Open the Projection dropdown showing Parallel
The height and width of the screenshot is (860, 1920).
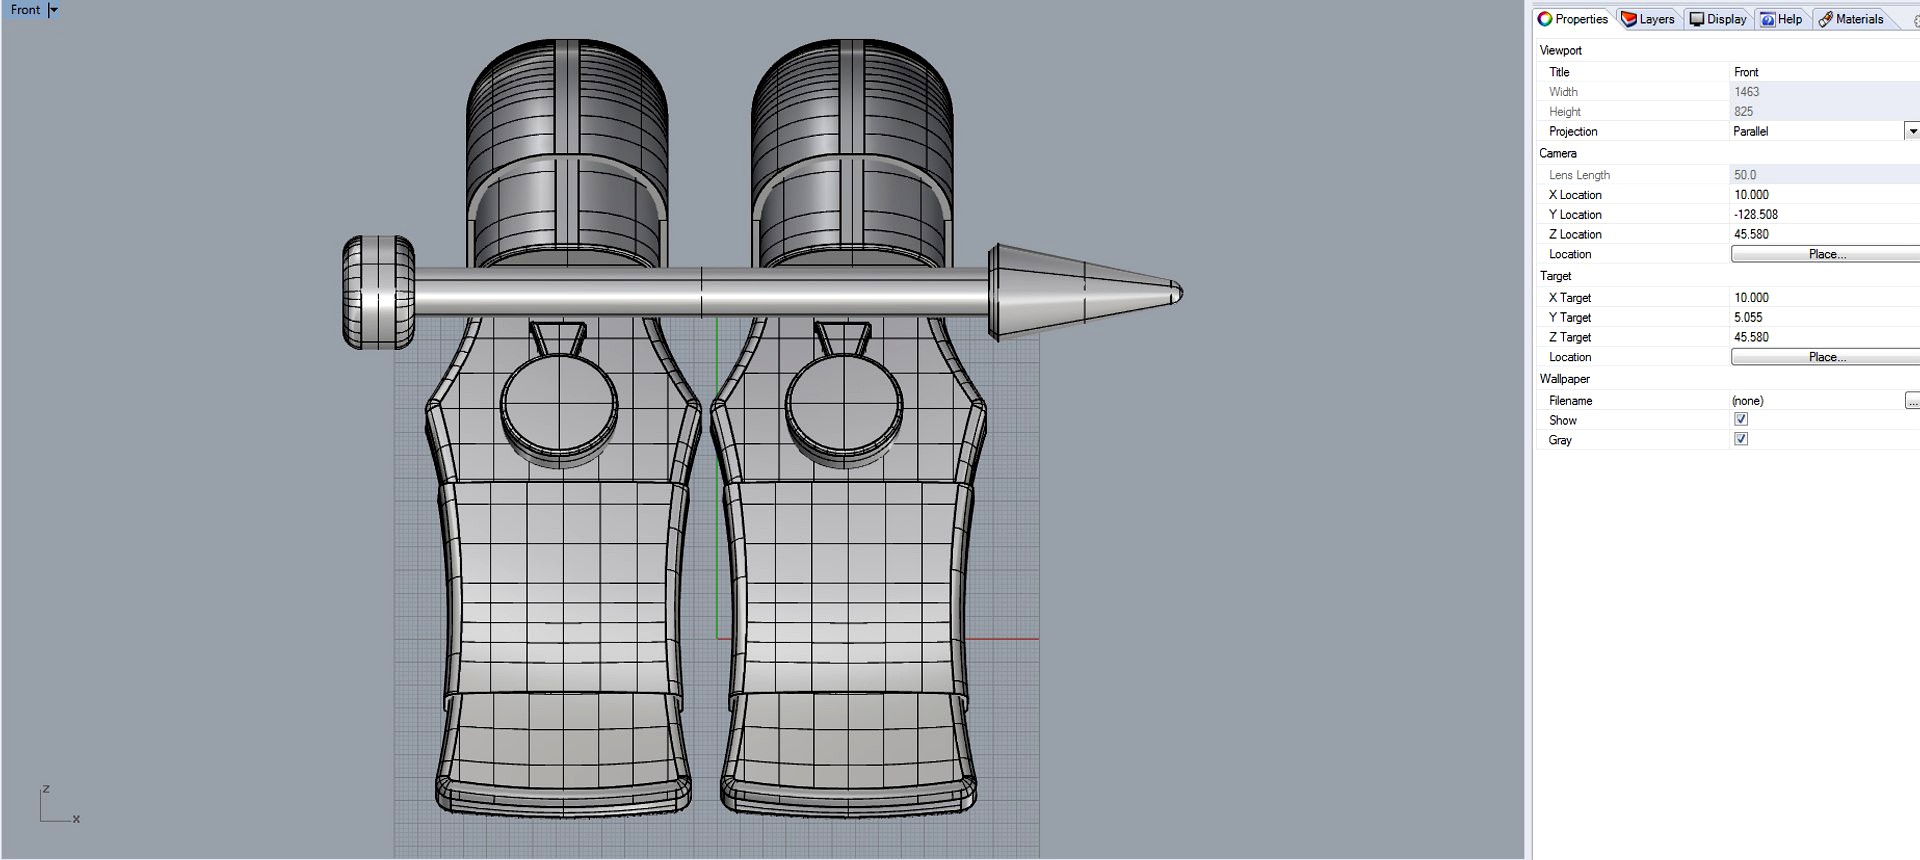pos(1912,131)
